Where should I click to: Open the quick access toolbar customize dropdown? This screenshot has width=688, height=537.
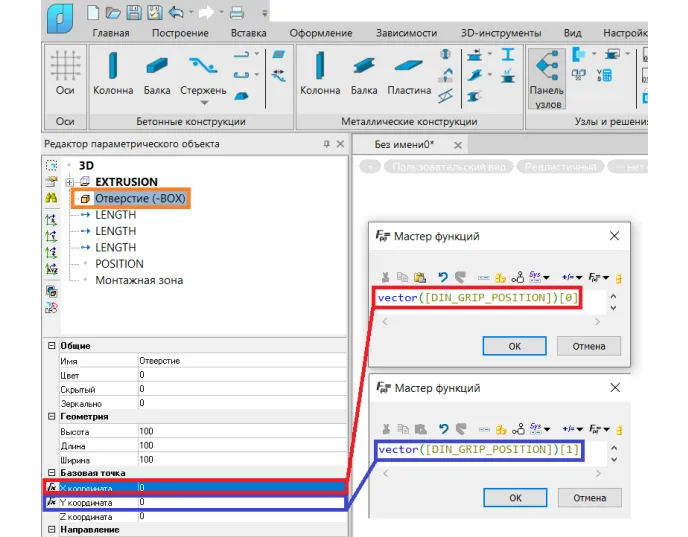(265, 13)
